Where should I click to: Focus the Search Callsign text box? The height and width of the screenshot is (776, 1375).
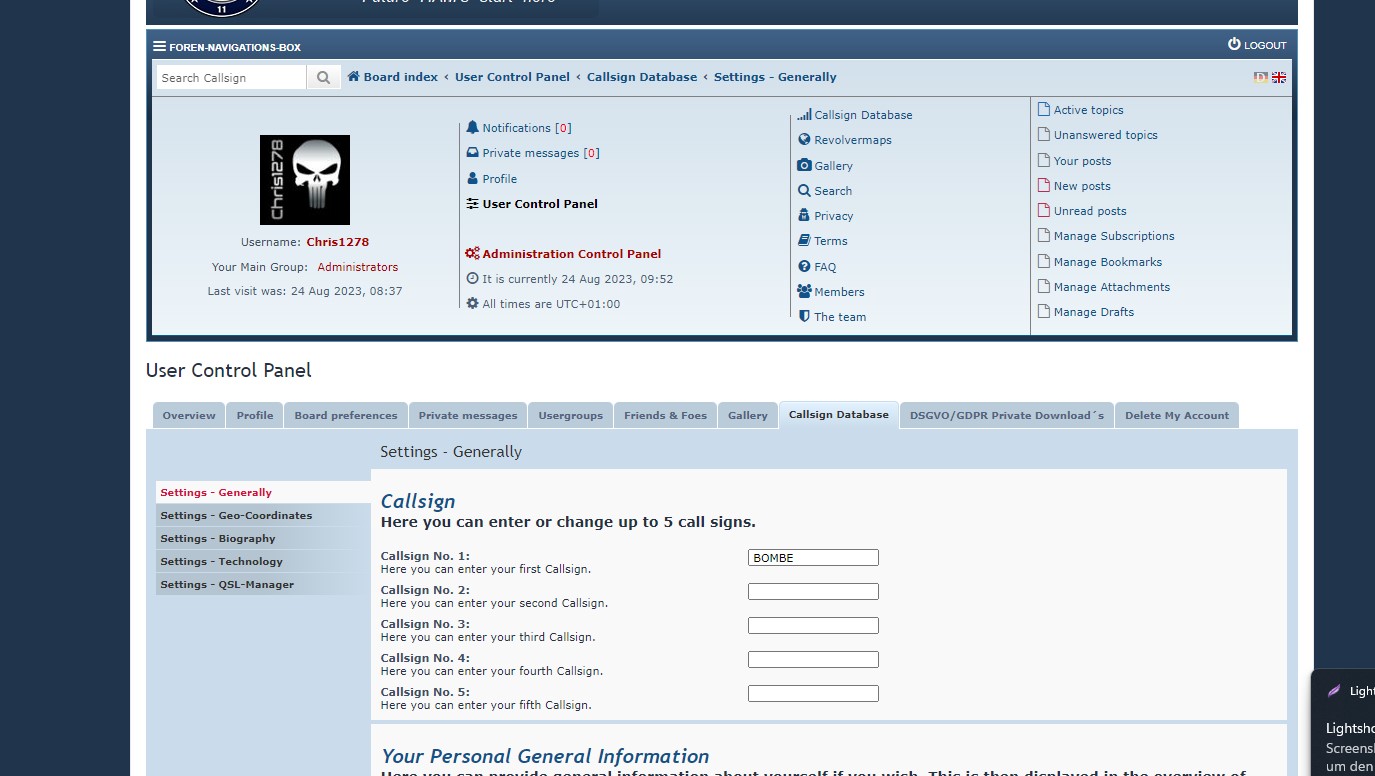pyautogui.click(x=231, y=78)
